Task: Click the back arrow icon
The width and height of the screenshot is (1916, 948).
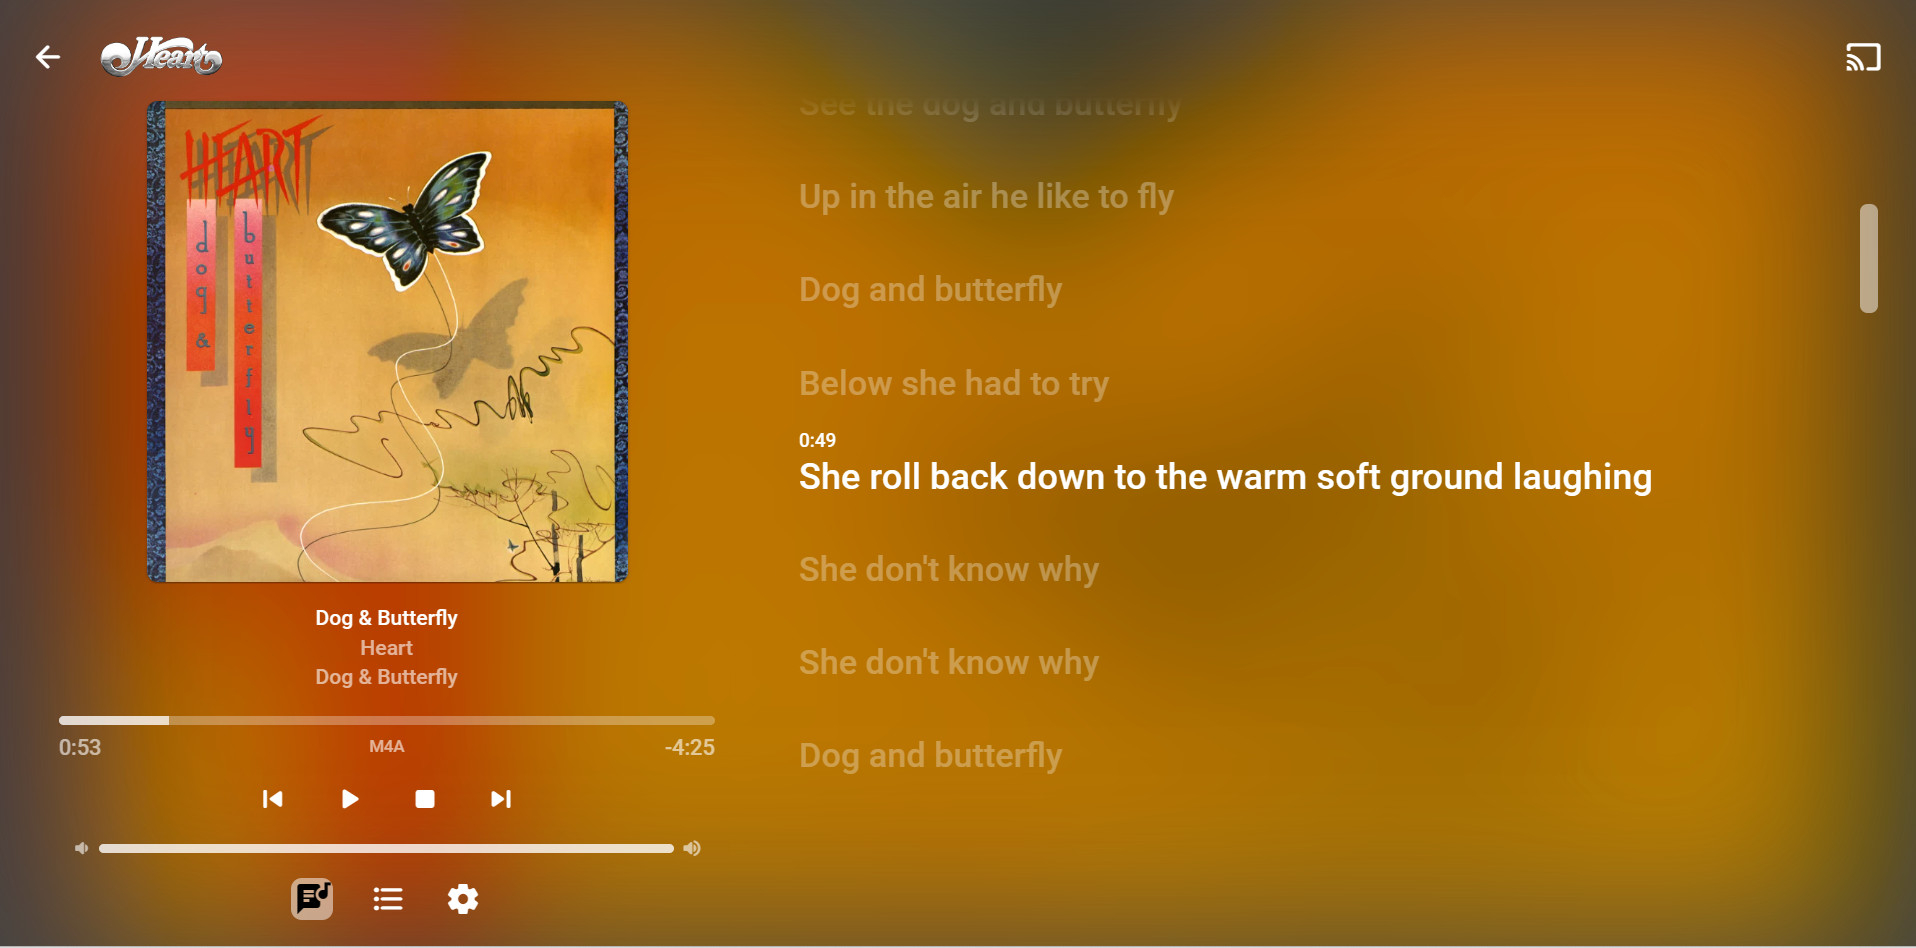Action: click(48, 57)
